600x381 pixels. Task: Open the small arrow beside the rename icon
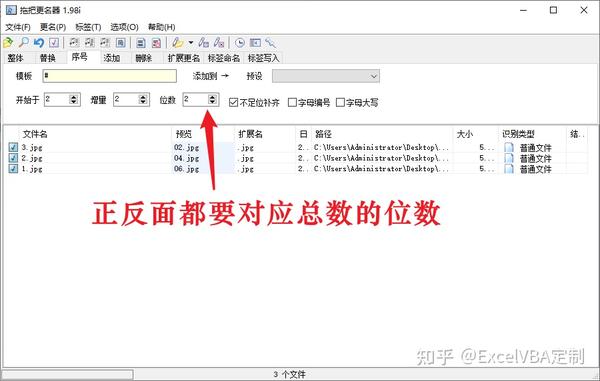tap(191, 43)
